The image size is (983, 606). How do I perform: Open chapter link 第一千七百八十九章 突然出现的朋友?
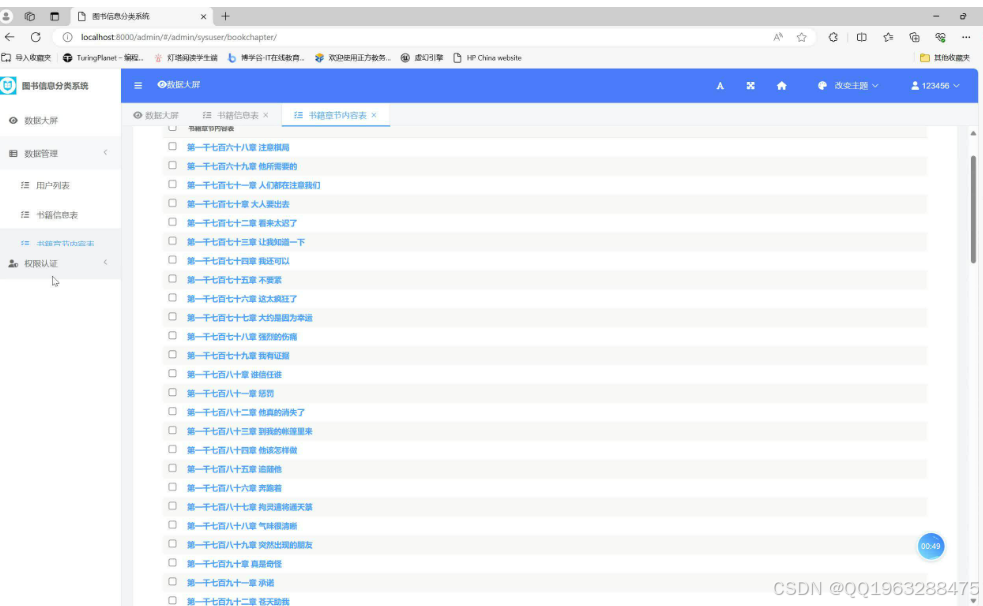(250, 545)
